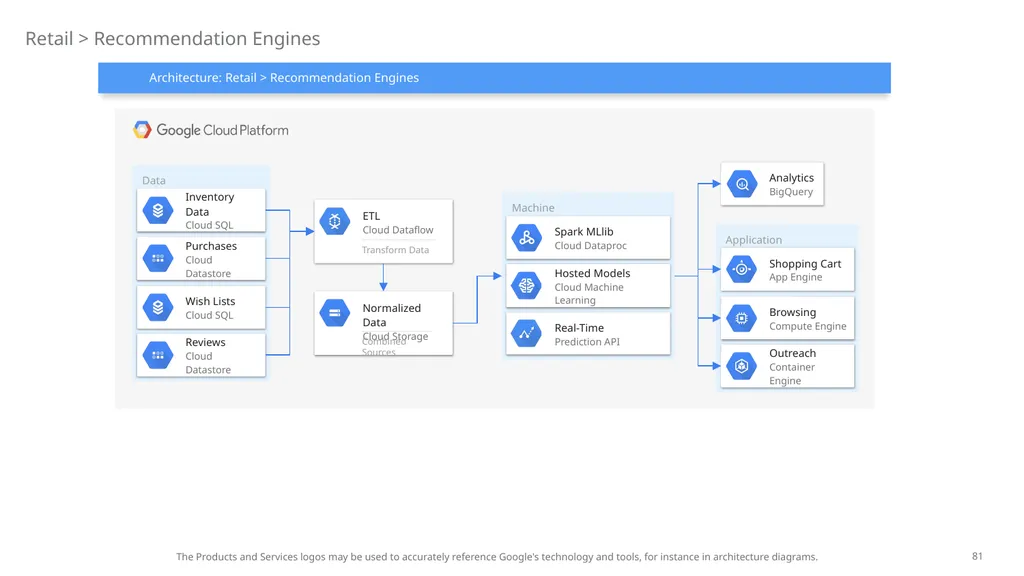The width and height of the screenshot is (1024, 576).
Task: Click the slide title 'Retail > Recommendation Engines'
Action: [172, 39]
